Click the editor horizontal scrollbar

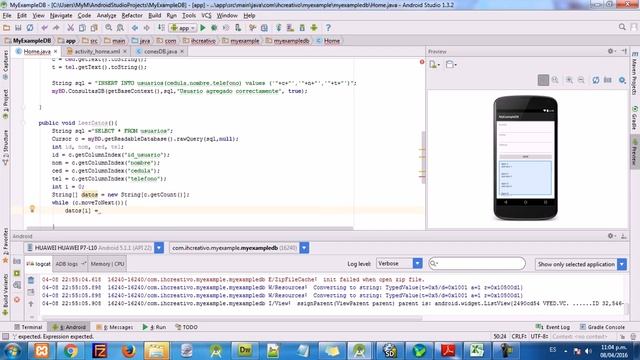189,228
